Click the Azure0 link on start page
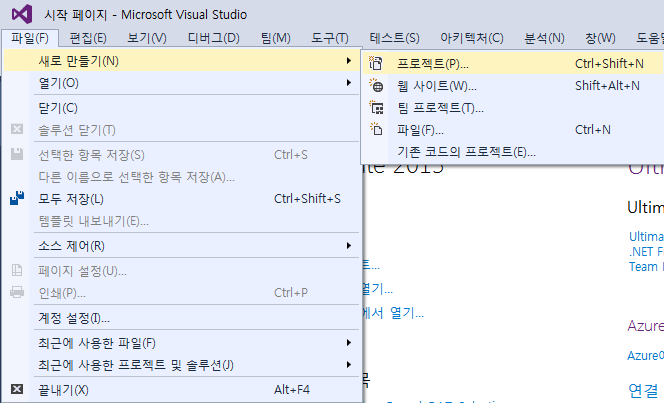Screen dimensions: 664x403 pos(645,355)
